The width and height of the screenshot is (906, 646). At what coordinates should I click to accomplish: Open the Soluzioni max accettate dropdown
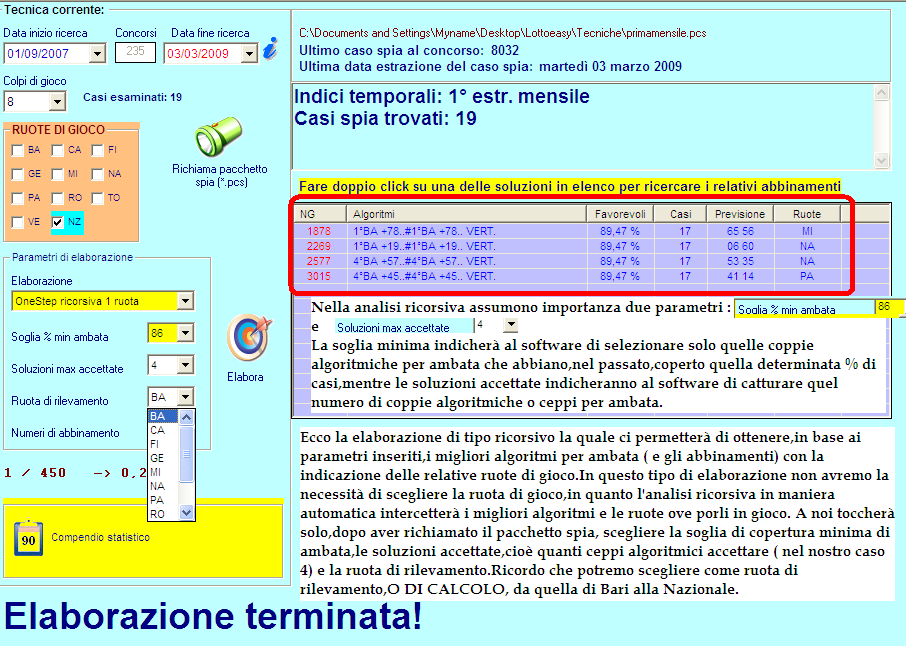click(185, 365)
